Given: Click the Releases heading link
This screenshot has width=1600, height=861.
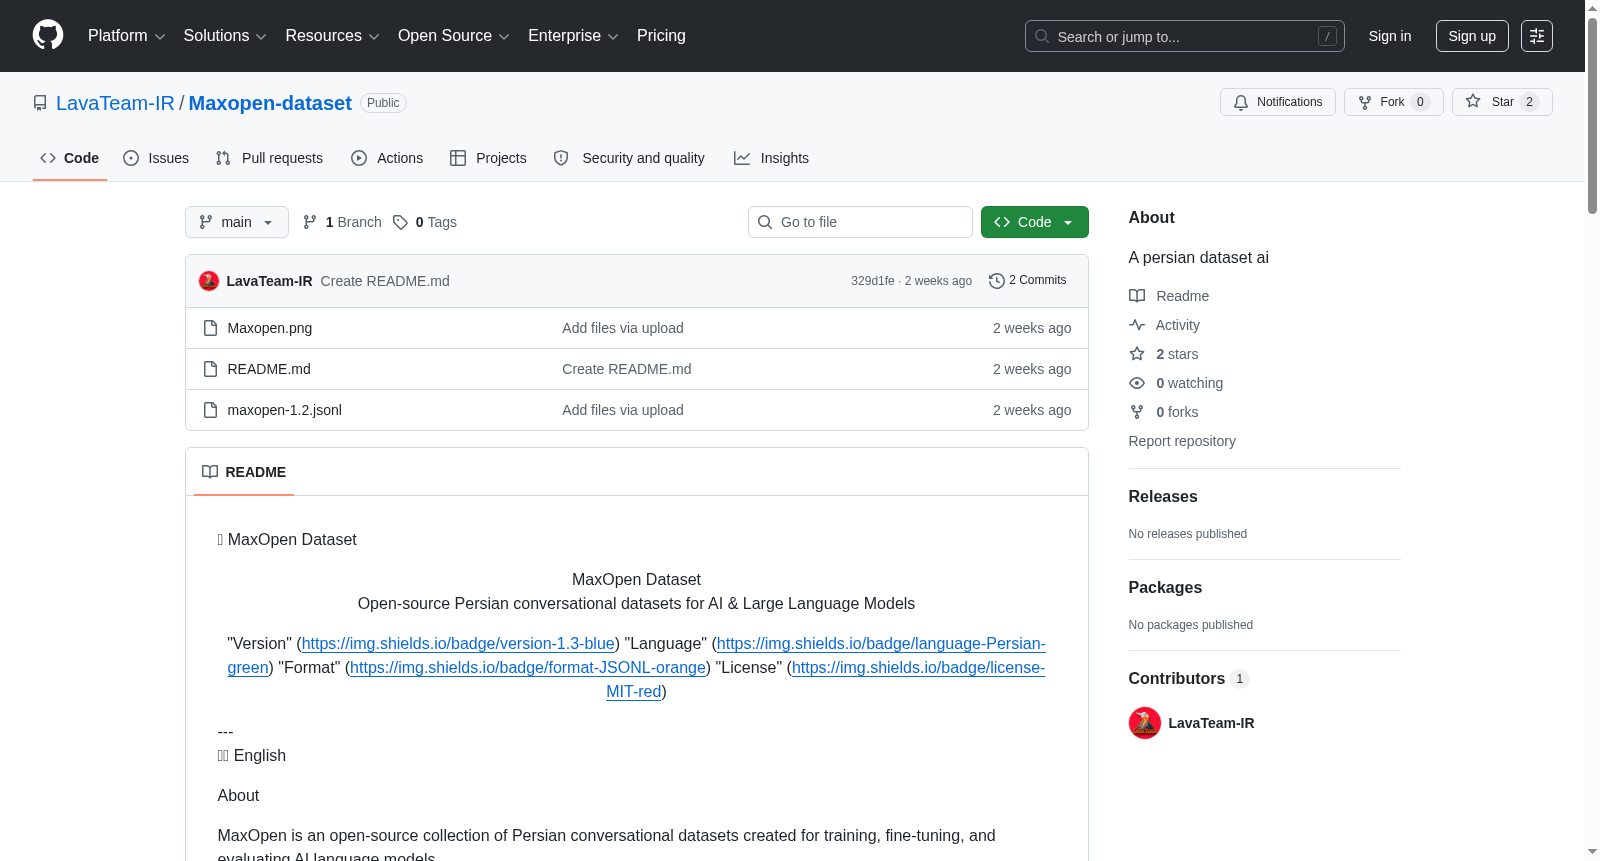Looking at the screenshot, I should tap(1163, 497).
